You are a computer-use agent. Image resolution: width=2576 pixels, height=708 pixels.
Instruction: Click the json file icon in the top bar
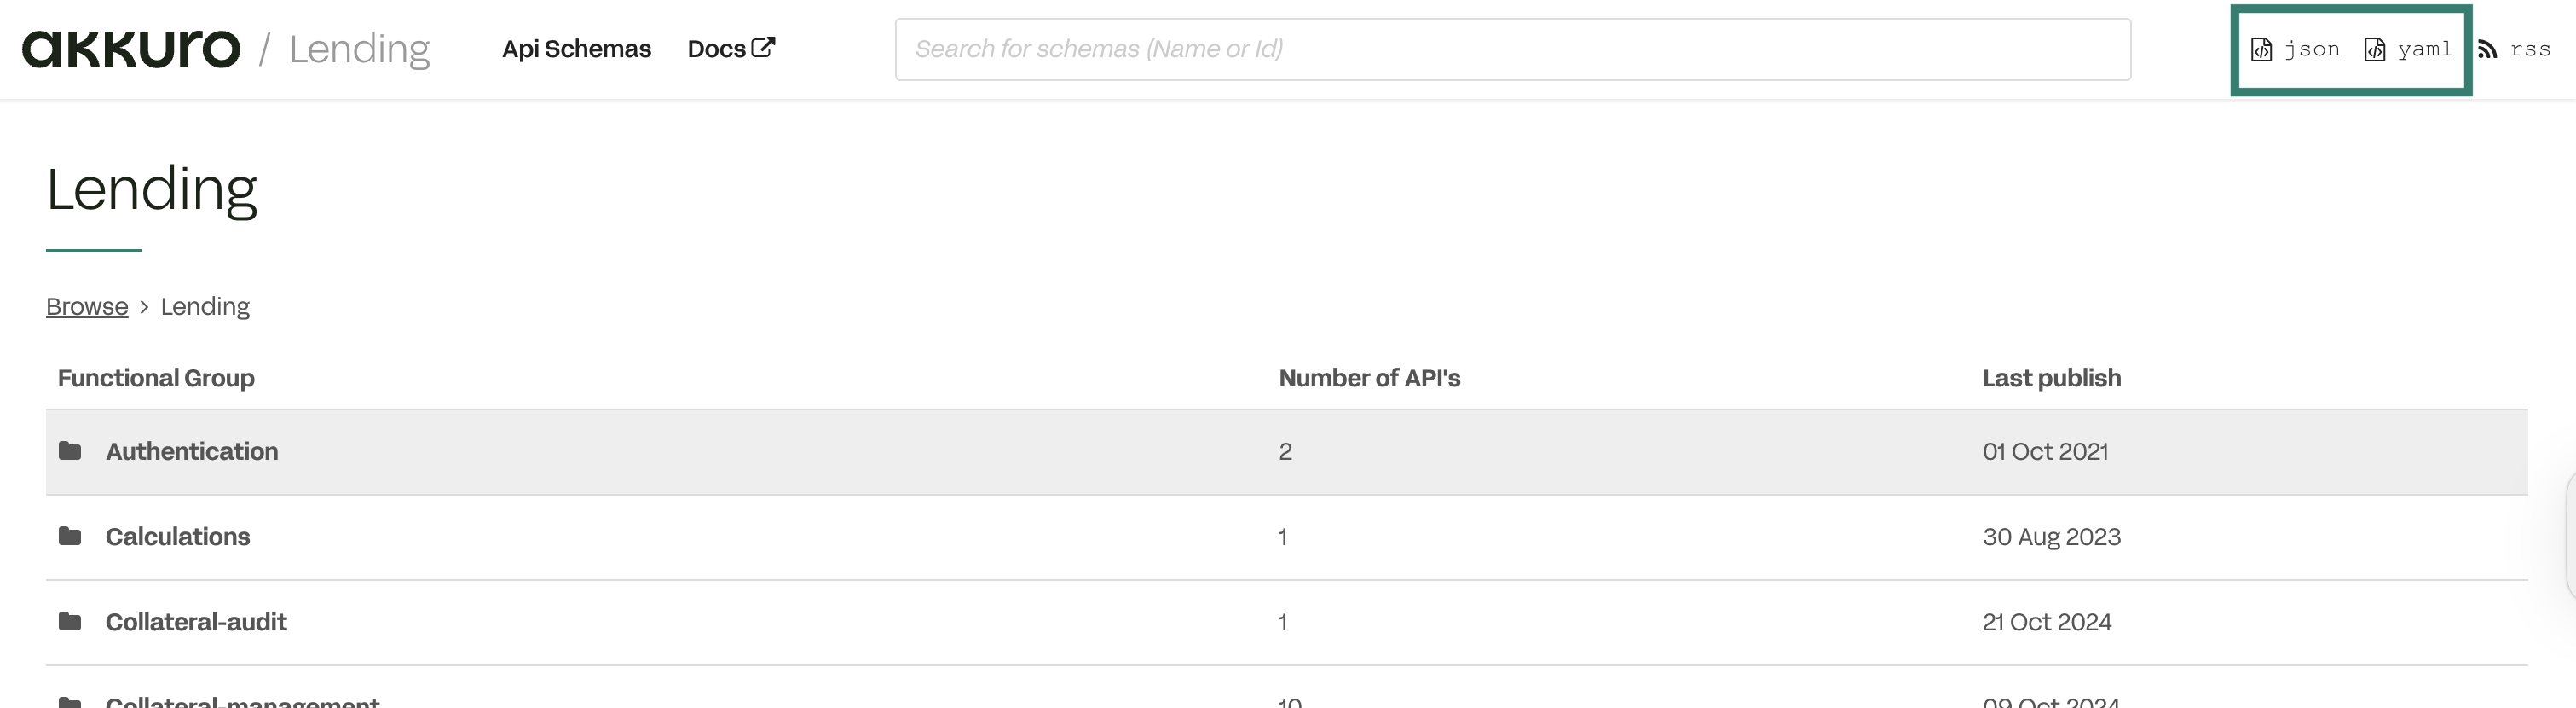[x=2263, y=48]
